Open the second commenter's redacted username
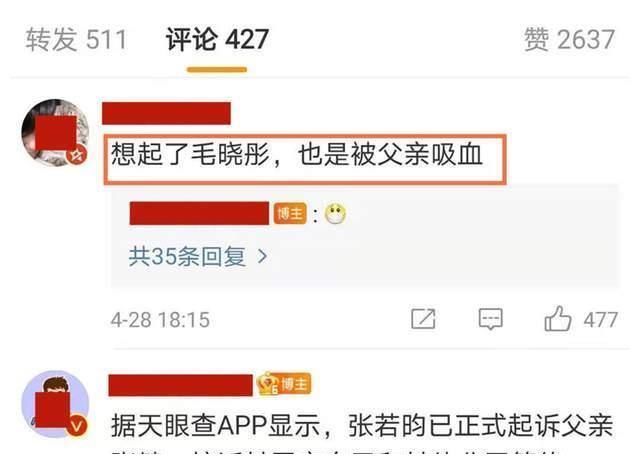 coord(180,385)
